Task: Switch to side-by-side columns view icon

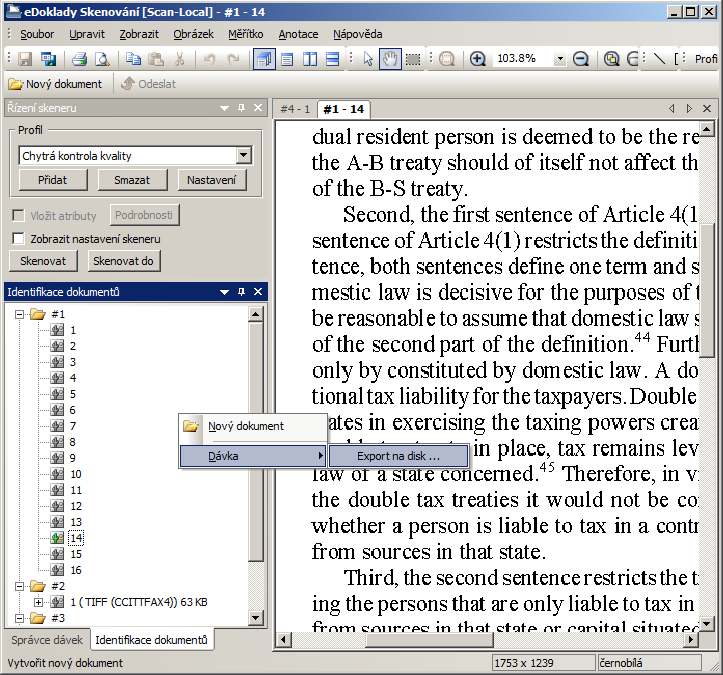Action: pyautogui.click(x=310, y=59)
